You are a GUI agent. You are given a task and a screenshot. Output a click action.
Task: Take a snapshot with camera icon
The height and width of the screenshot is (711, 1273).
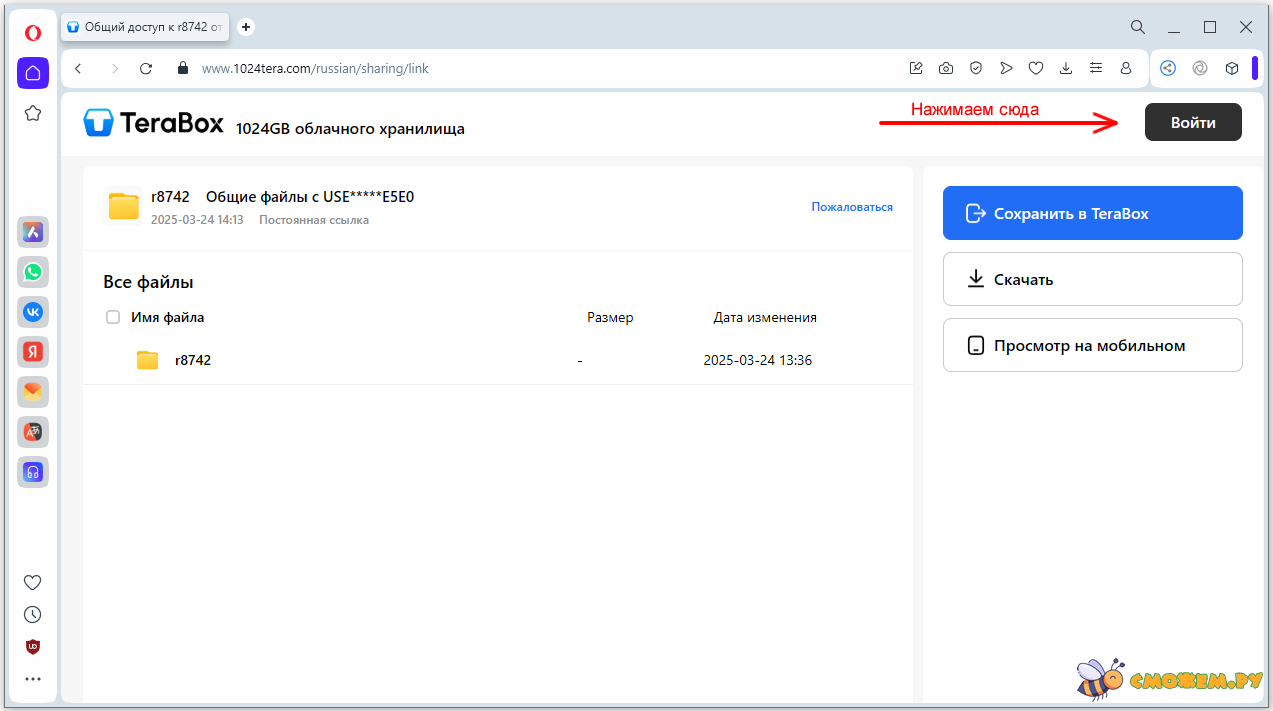946,69
